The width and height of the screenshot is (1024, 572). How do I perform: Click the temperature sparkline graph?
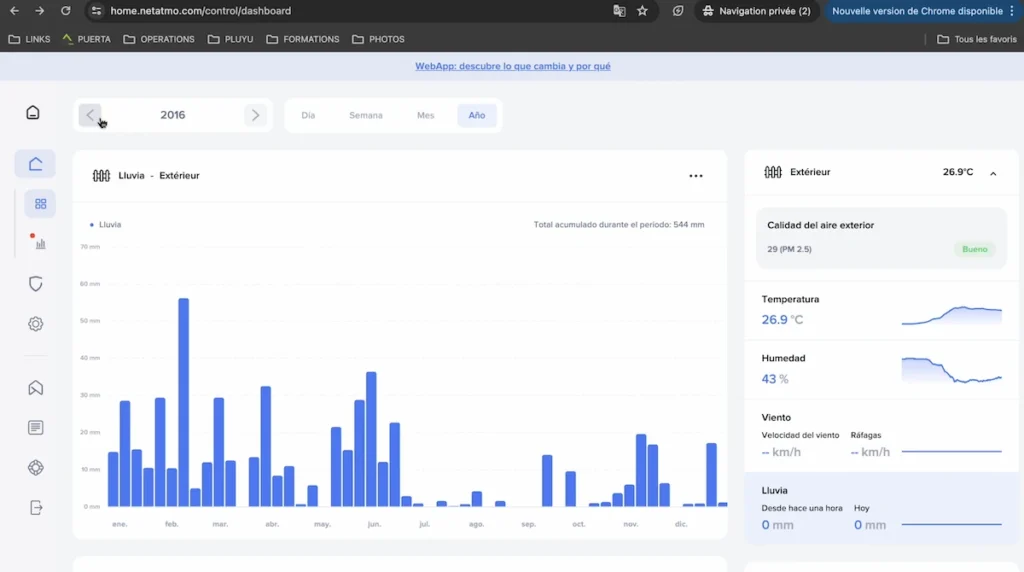pos(952,315)
